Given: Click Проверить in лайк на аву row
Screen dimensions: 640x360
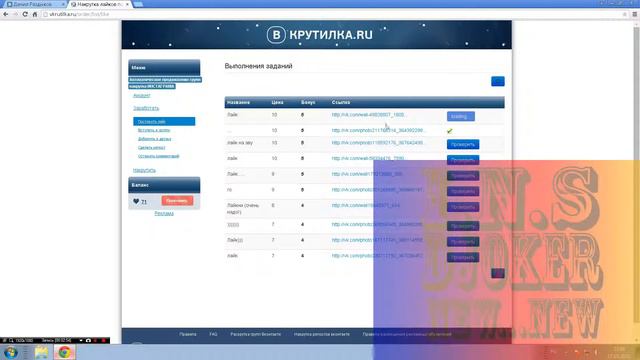Looking at the screenshot, I should point(463,144).
